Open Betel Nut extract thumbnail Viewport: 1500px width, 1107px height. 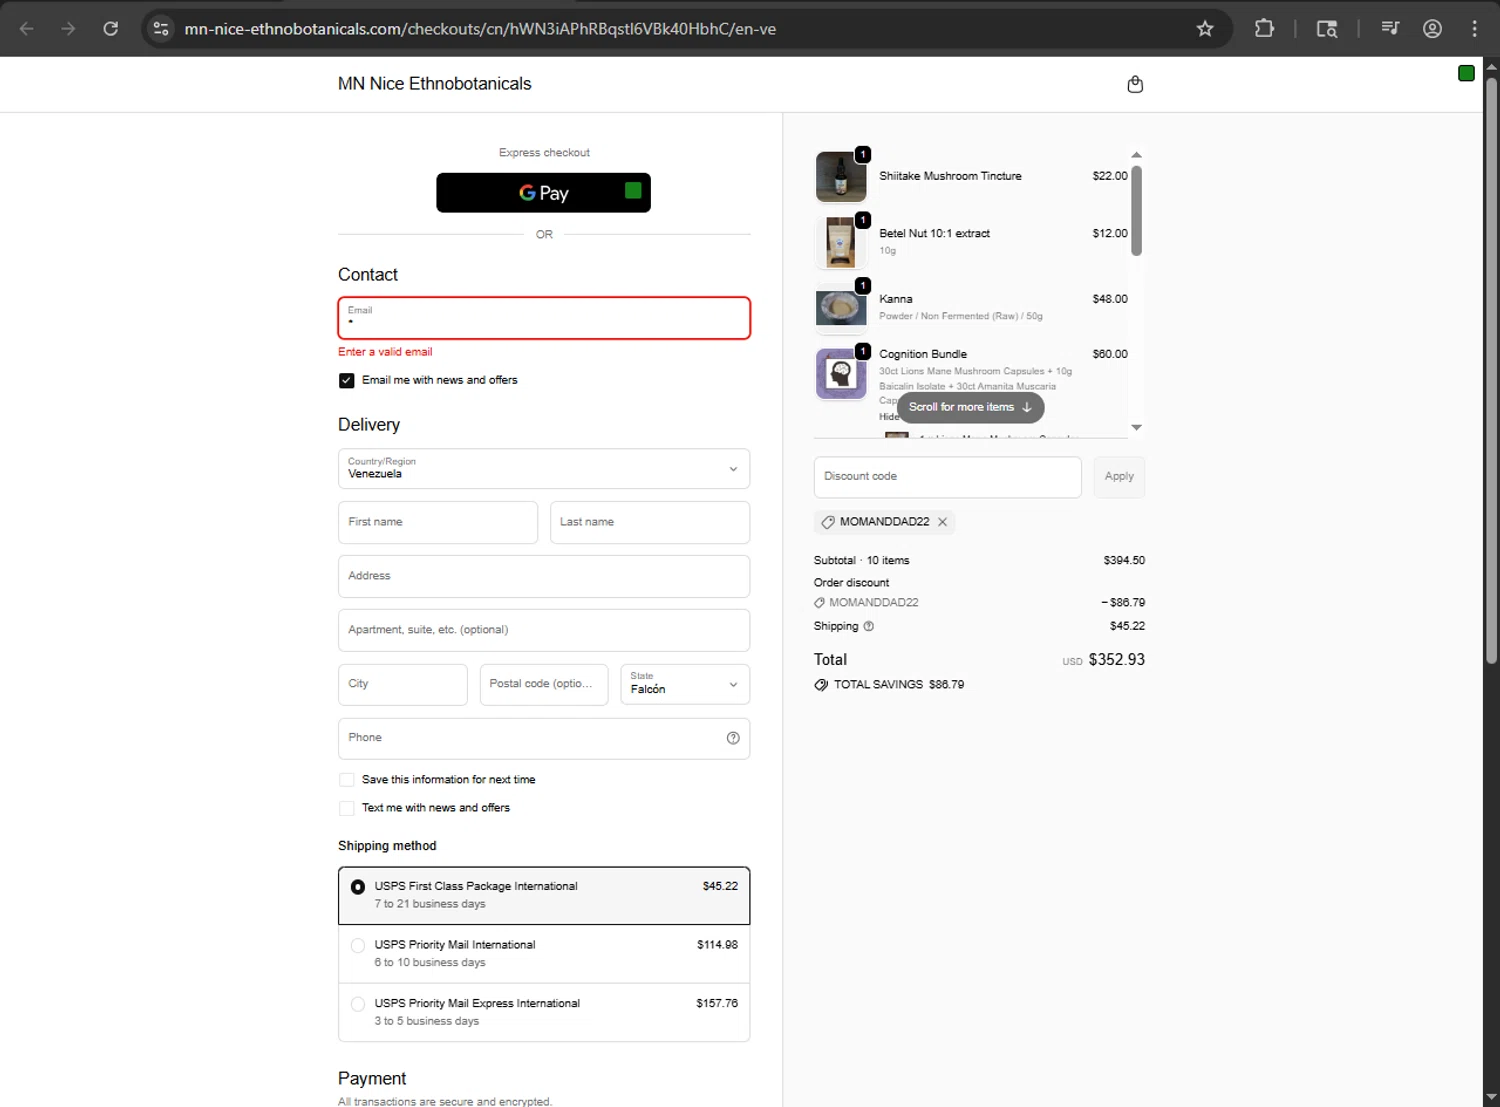pos(841,242)
